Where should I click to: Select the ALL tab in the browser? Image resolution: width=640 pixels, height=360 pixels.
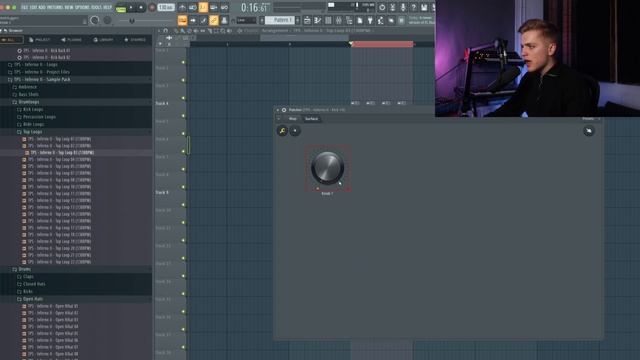click(11, 40)
